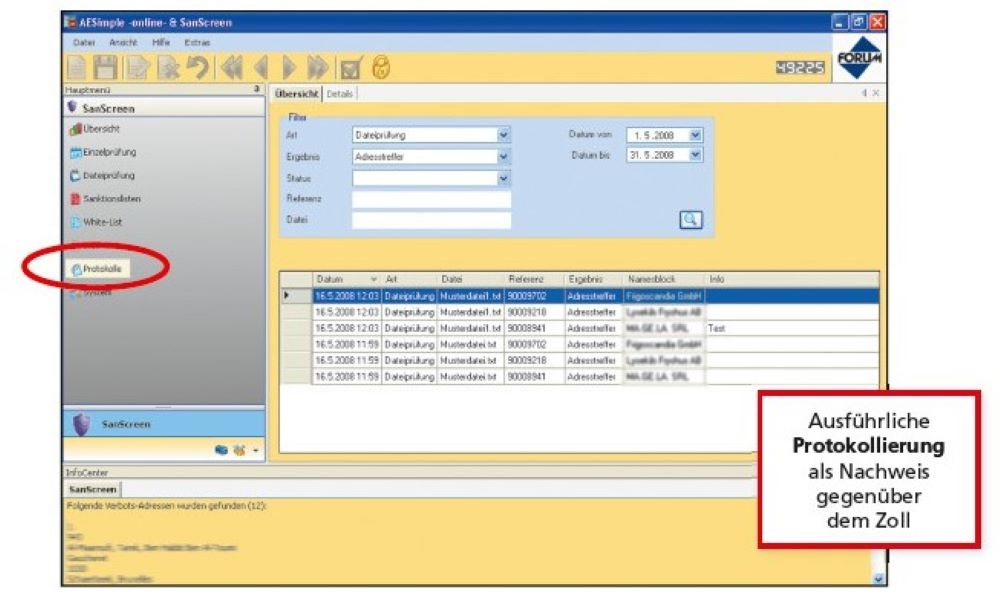Click 'Musterdatei.txt' in the 90009702 row
Image resolution: width=1000 pixels, height=603 pixels.
(x=470, y=344)
